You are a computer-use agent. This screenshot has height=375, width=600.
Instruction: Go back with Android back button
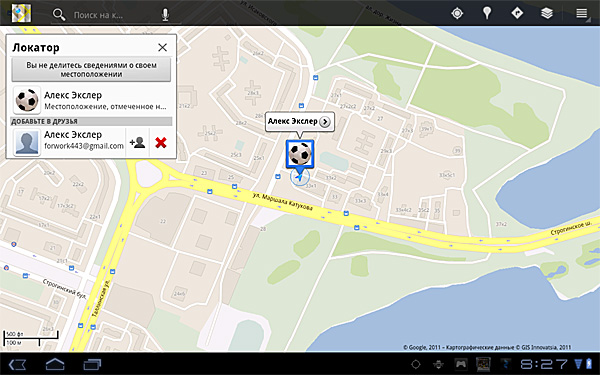pos(17,364)
